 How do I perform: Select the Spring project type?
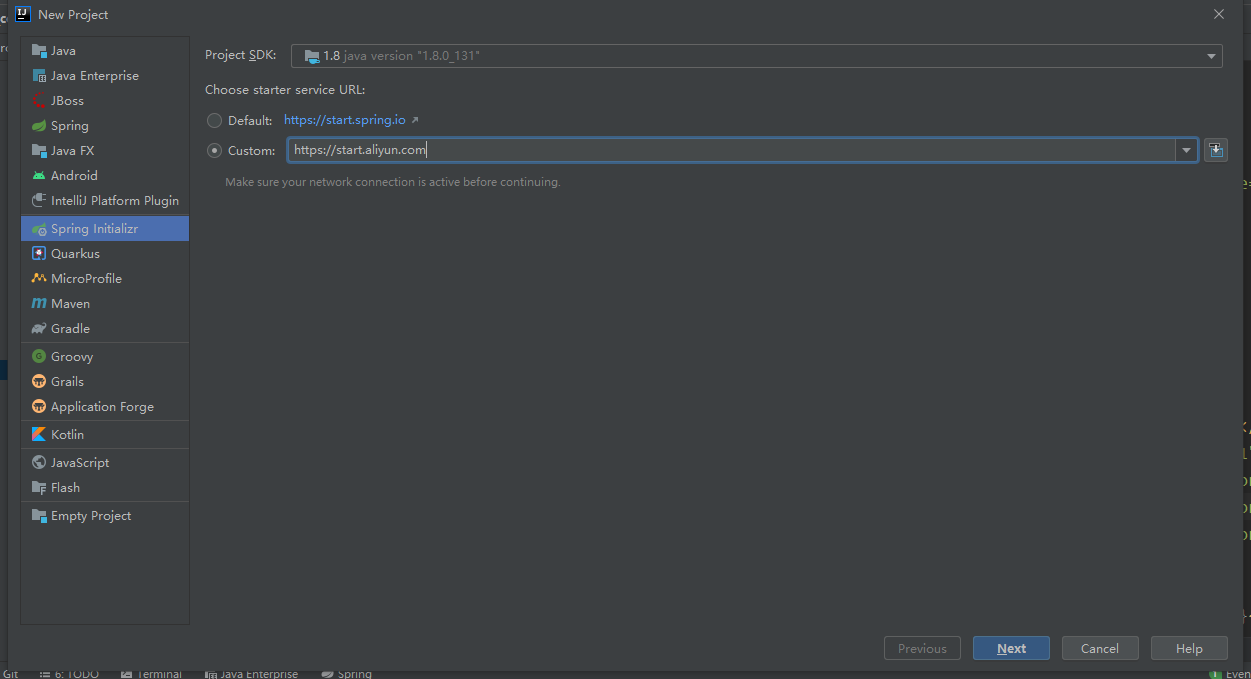pos(105,125)
